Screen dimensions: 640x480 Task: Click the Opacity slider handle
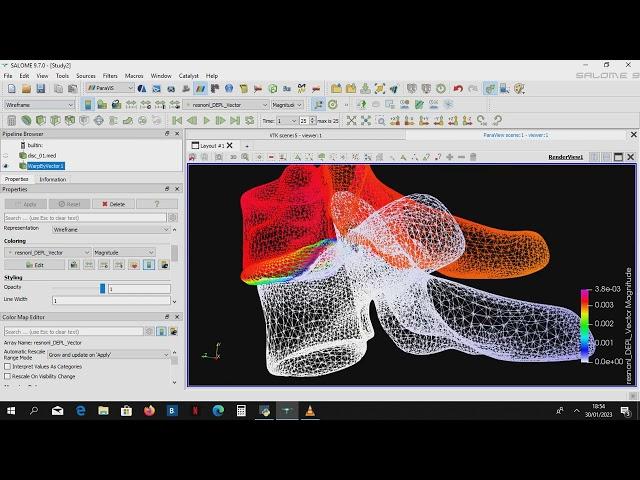pyautogui.click(x=102, y=288)
